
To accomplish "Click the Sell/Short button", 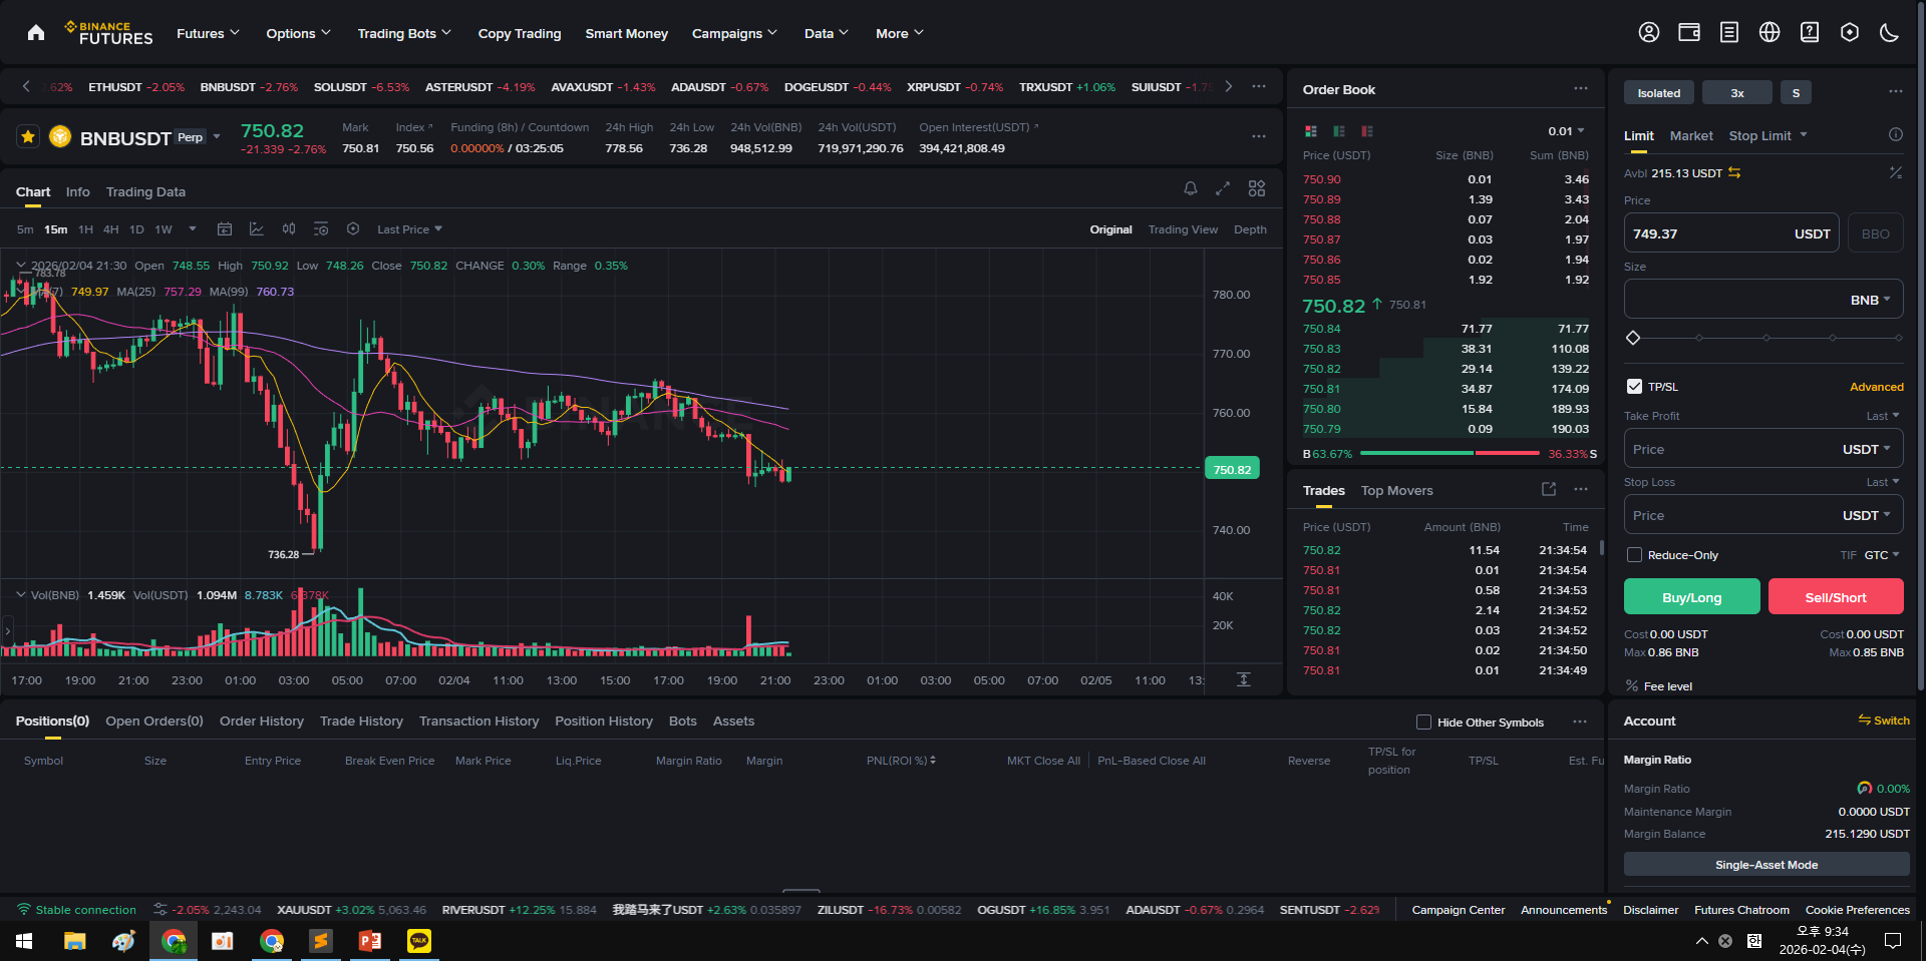I will tap(1836, 597).
